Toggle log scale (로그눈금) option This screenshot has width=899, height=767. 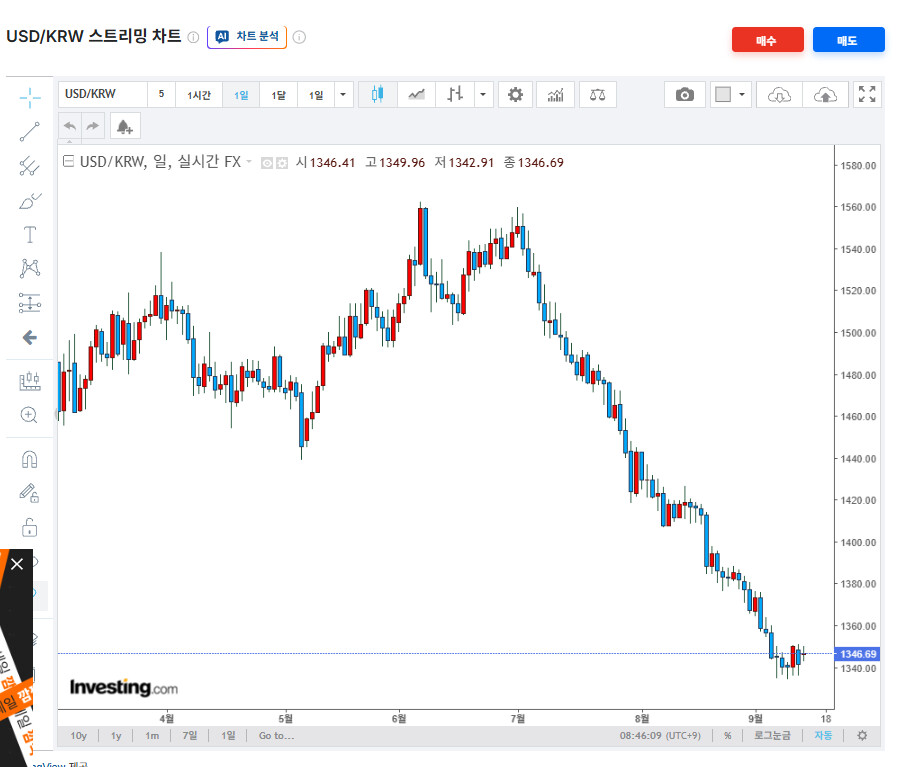click(x=772, y=735)
